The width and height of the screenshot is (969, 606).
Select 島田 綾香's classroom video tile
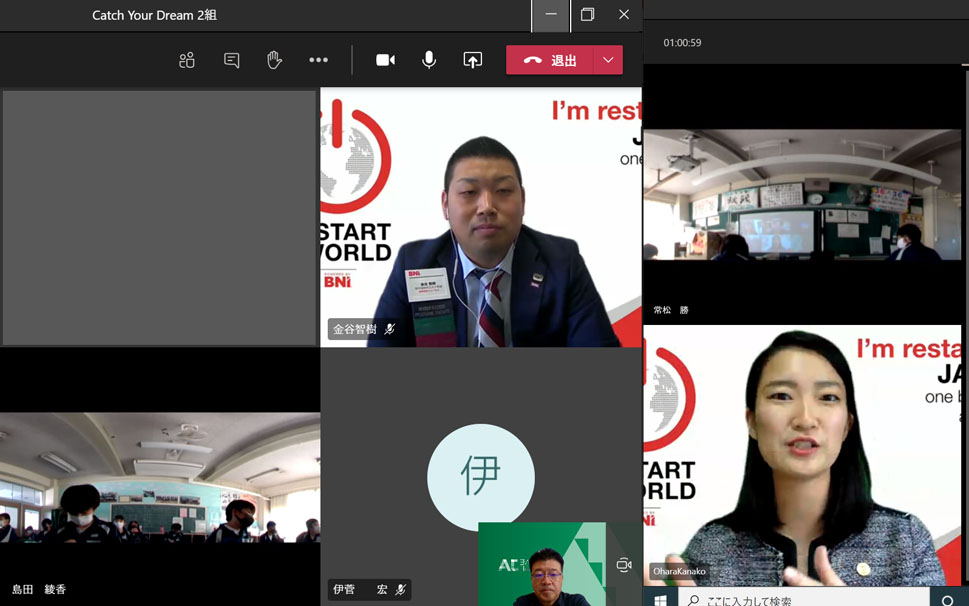click(x=160, y=477)
